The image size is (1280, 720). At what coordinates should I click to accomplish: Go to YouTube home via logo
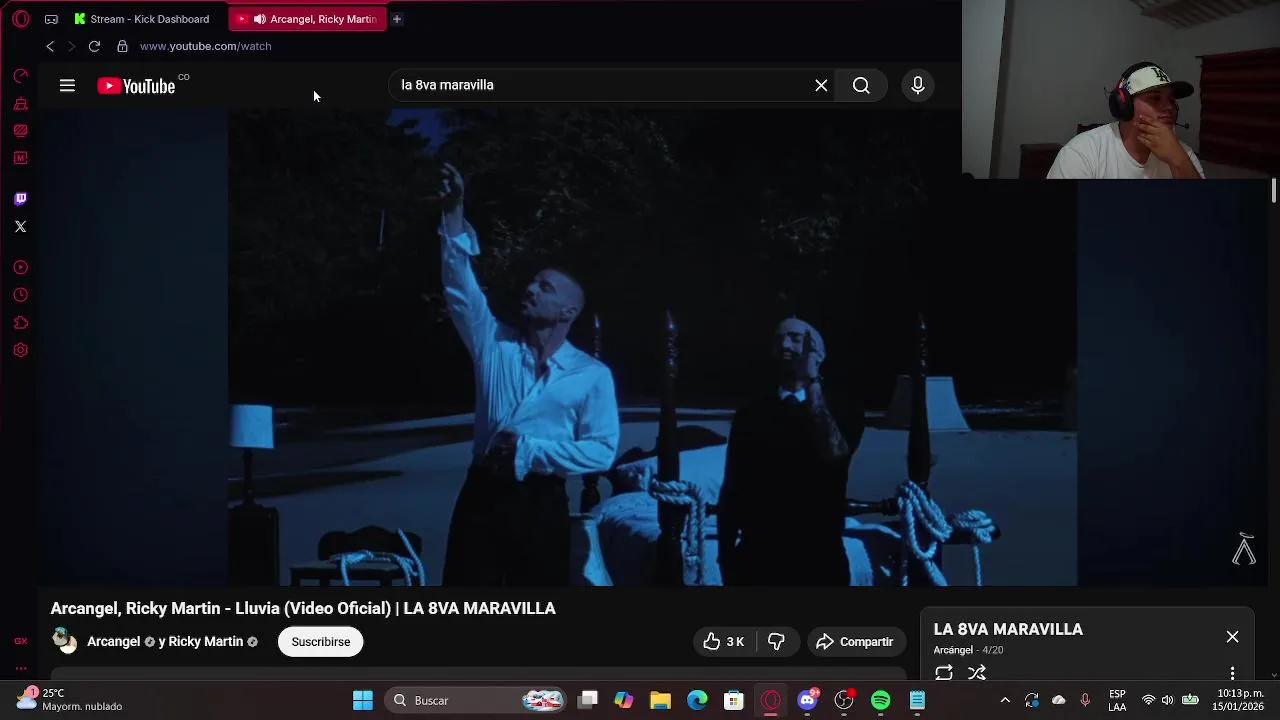tap(138, 86)
